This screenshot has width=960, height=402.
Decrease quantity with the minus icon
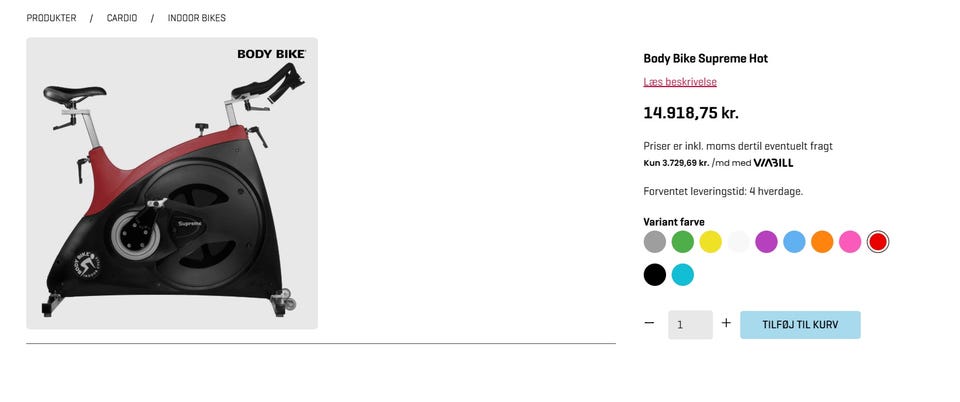click(650, 323)
